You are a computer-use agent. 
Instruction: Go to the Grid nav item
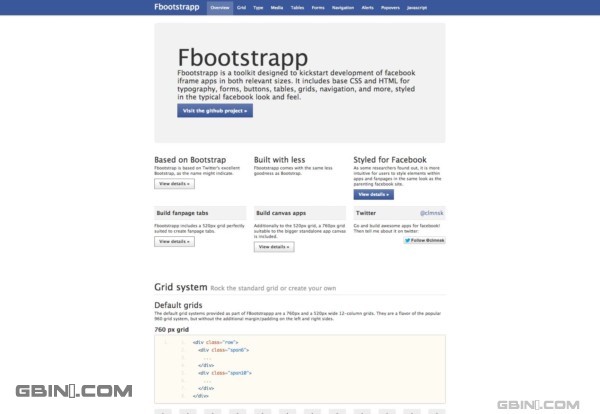click(x=241, y=7)
